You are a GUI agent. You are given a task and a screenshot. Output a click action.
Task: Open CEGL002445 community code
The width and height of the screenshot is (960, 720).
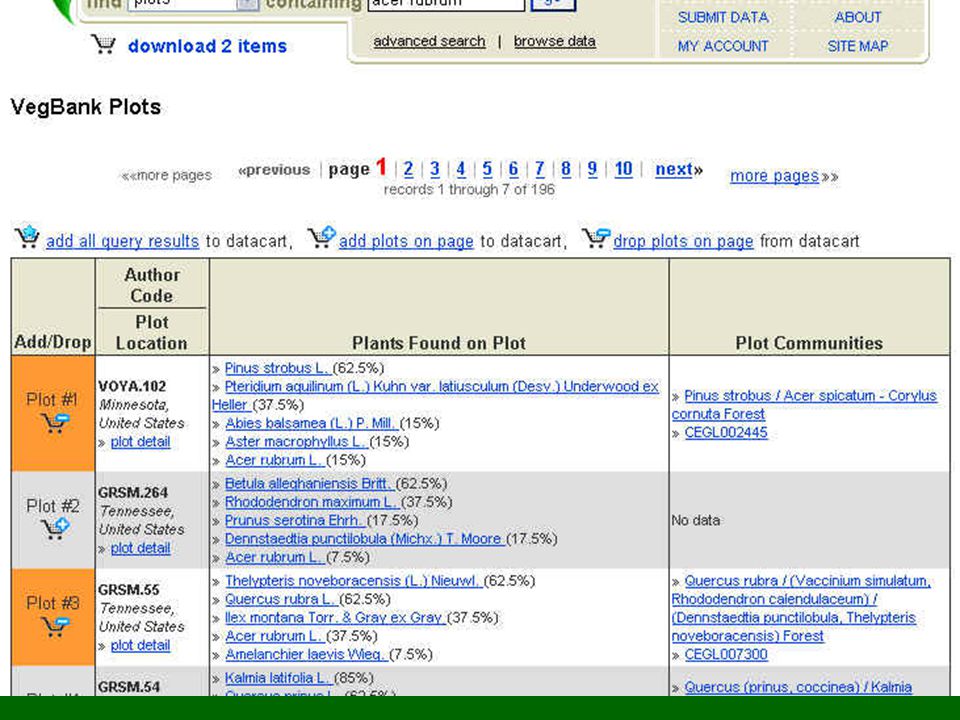[726, 432]
